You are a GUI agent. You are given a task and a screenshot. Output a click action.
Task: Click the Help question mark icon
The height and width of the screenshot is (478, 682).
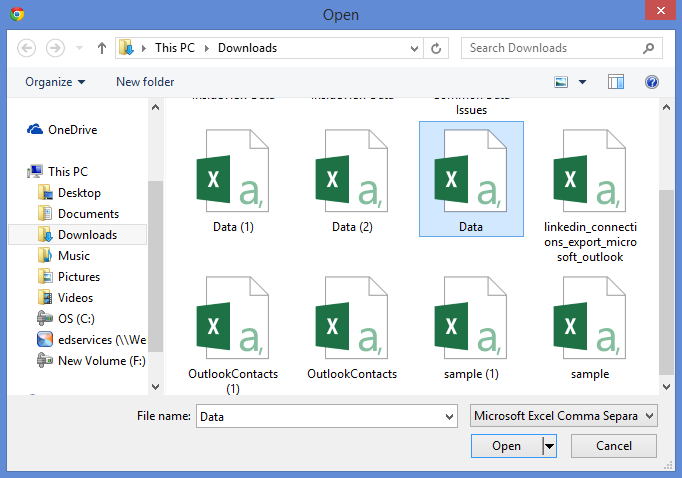point(651,82)
